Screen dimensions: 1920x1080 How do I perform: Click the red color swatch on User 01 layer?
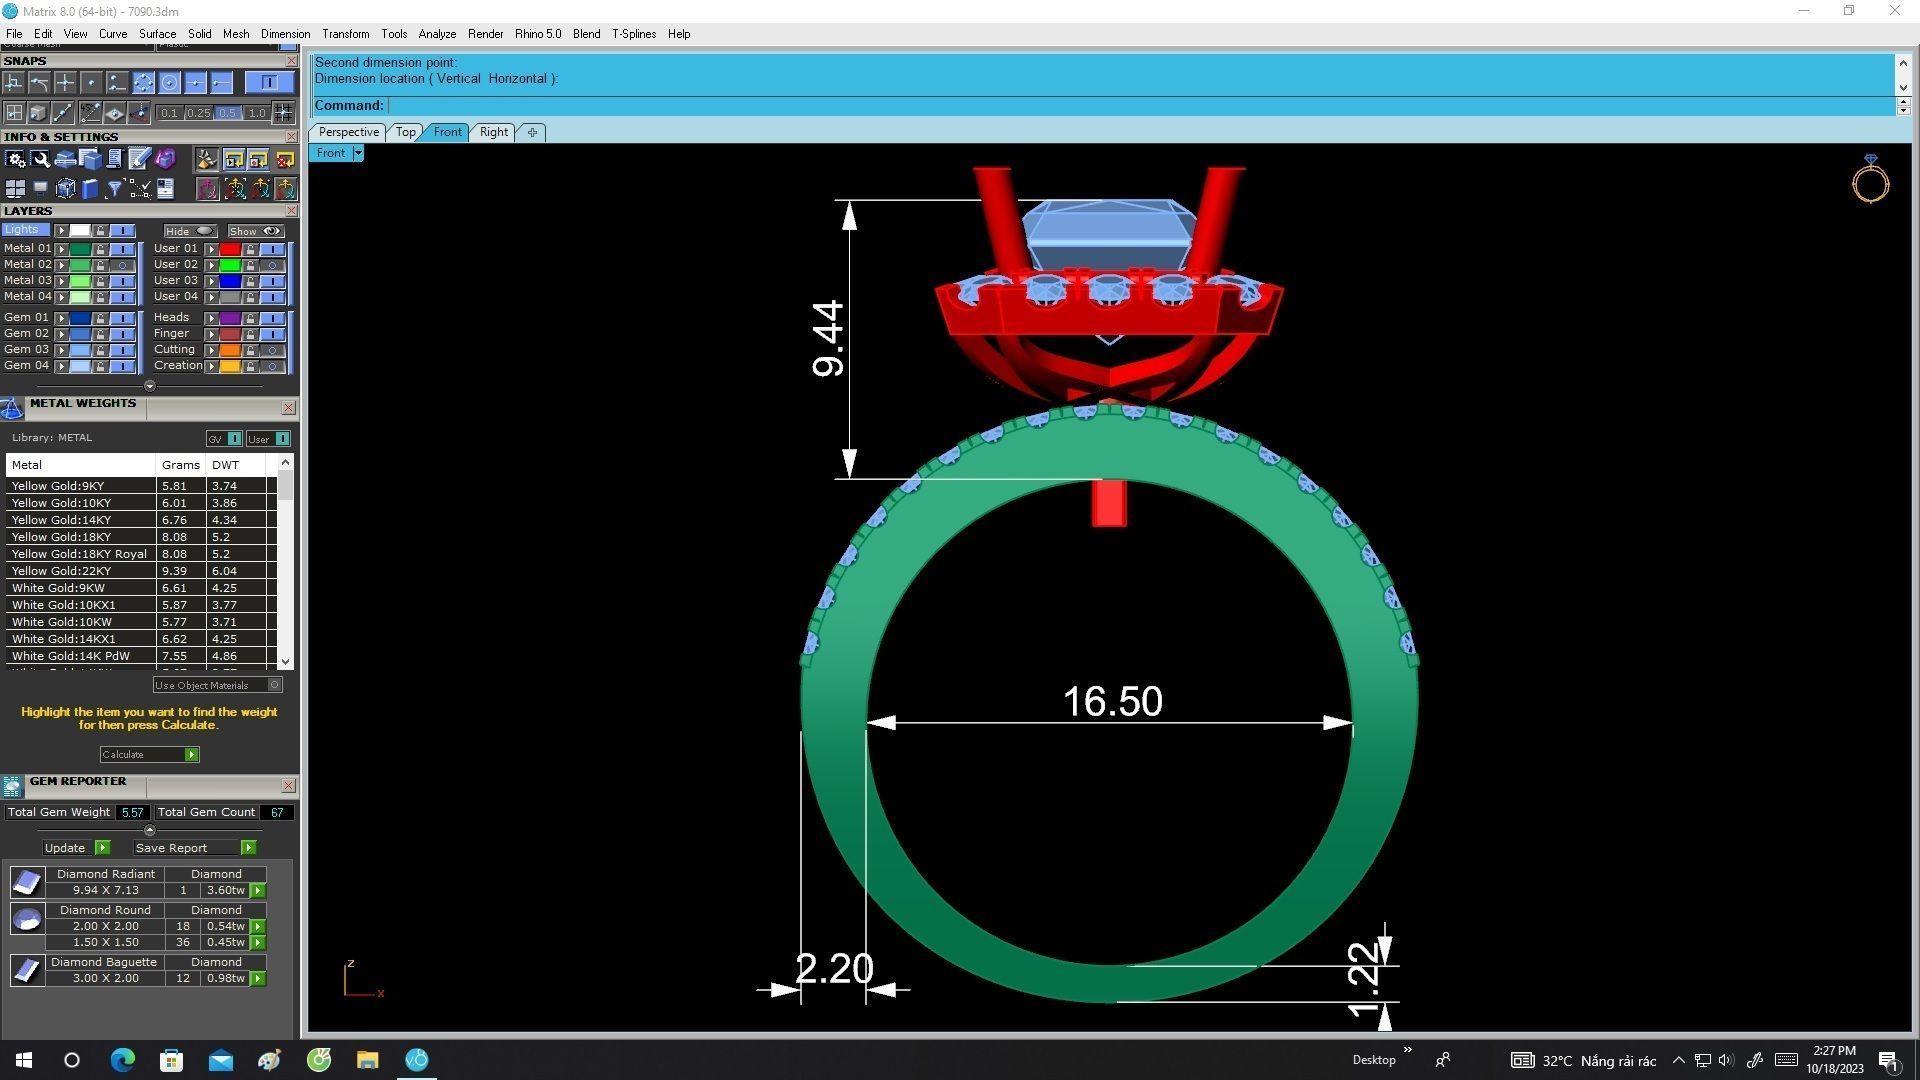pos(230,250)
